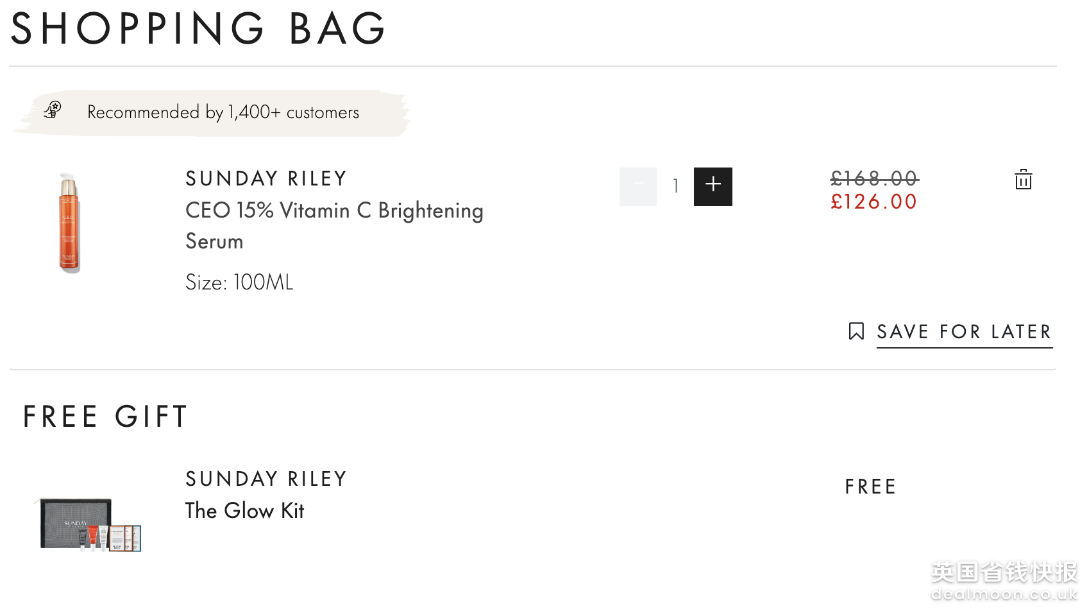Screen dimensions: 1080x611
Task: Click the red £126.00 sale price
Action: pyautogui.click(x=874, y=202)
